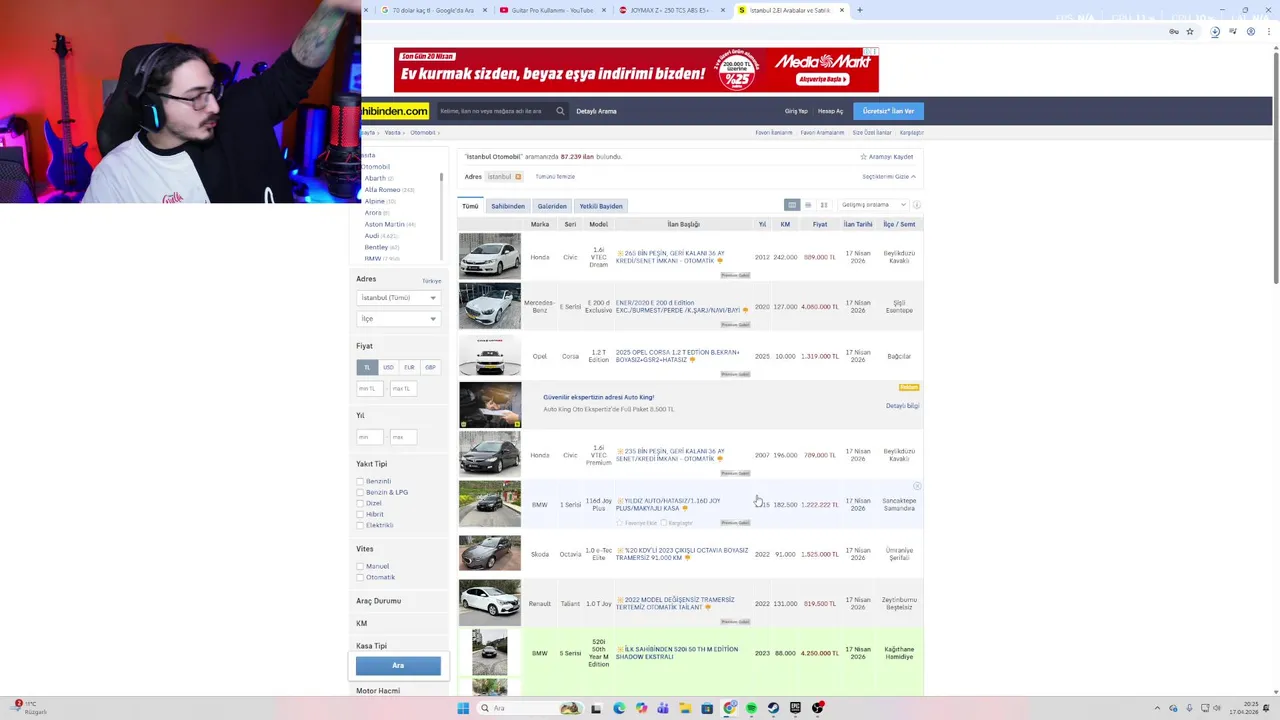1280x720 pixels.
Task: Open the new tab plus button
Action: pos(859,10)
